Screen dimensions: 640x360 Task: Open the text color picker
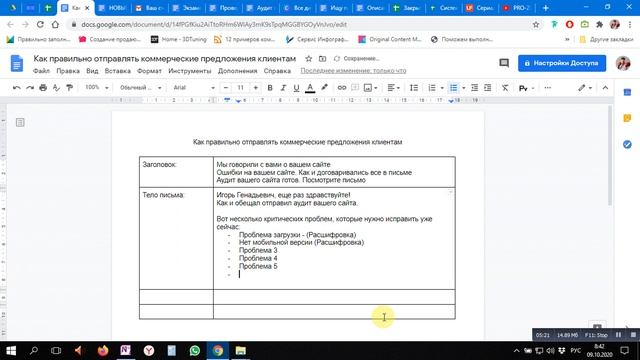coord(310,88)
